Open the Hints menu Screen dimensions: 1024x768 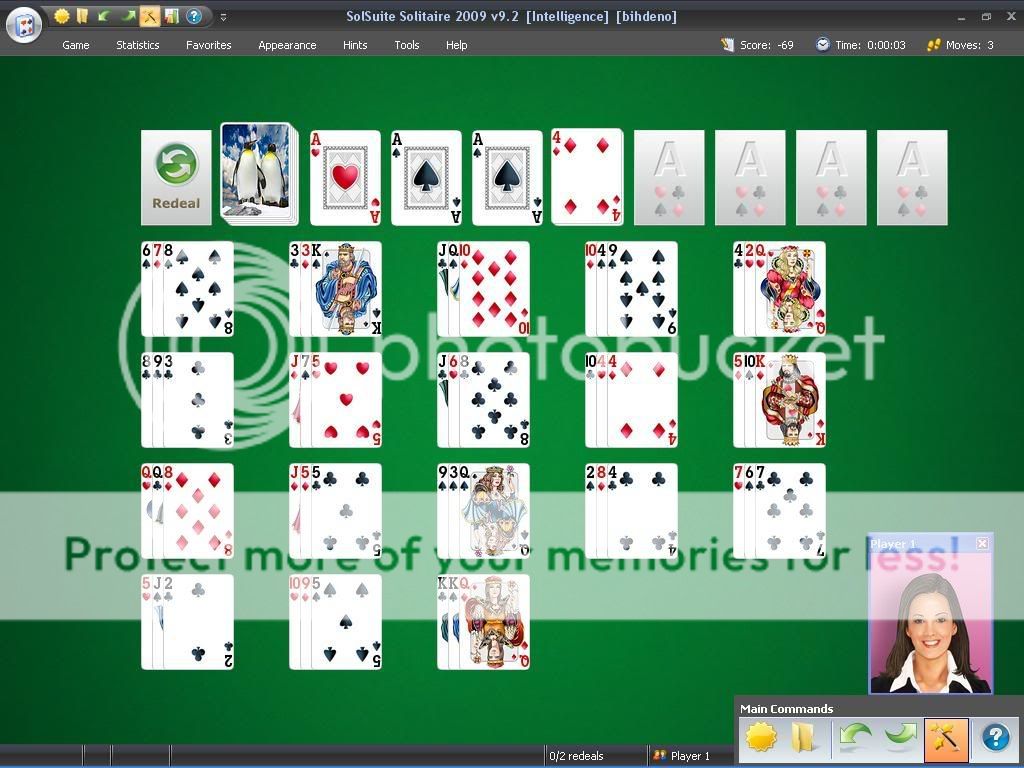(355, 45)
